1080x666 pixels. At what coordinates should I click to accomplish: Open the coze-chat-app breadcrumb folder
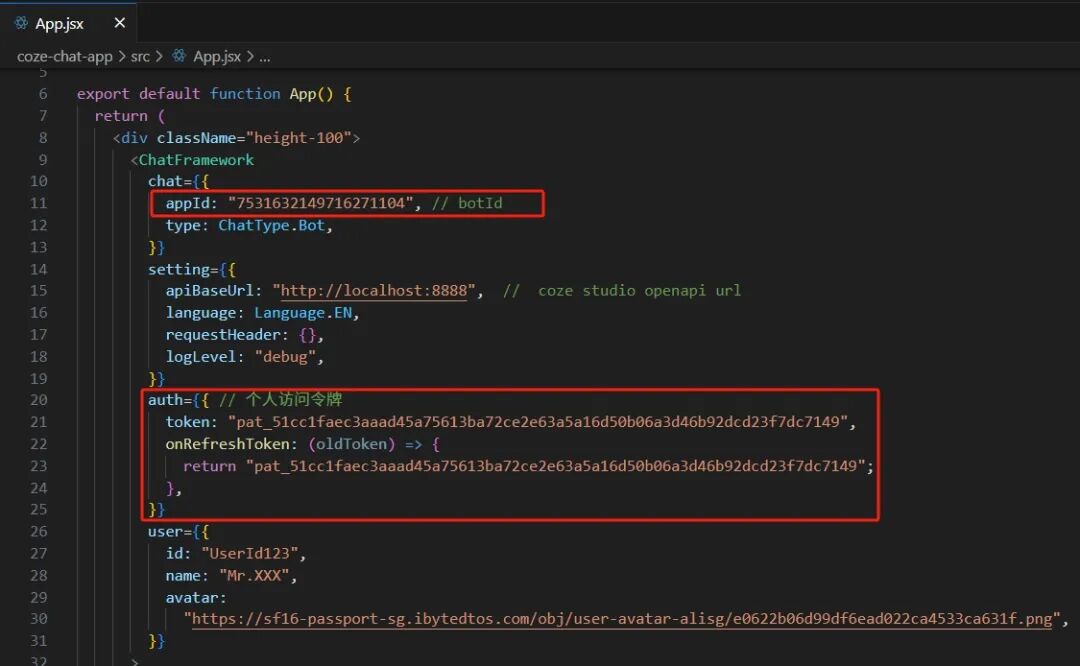pyautogui.click(x=64, y=56)
